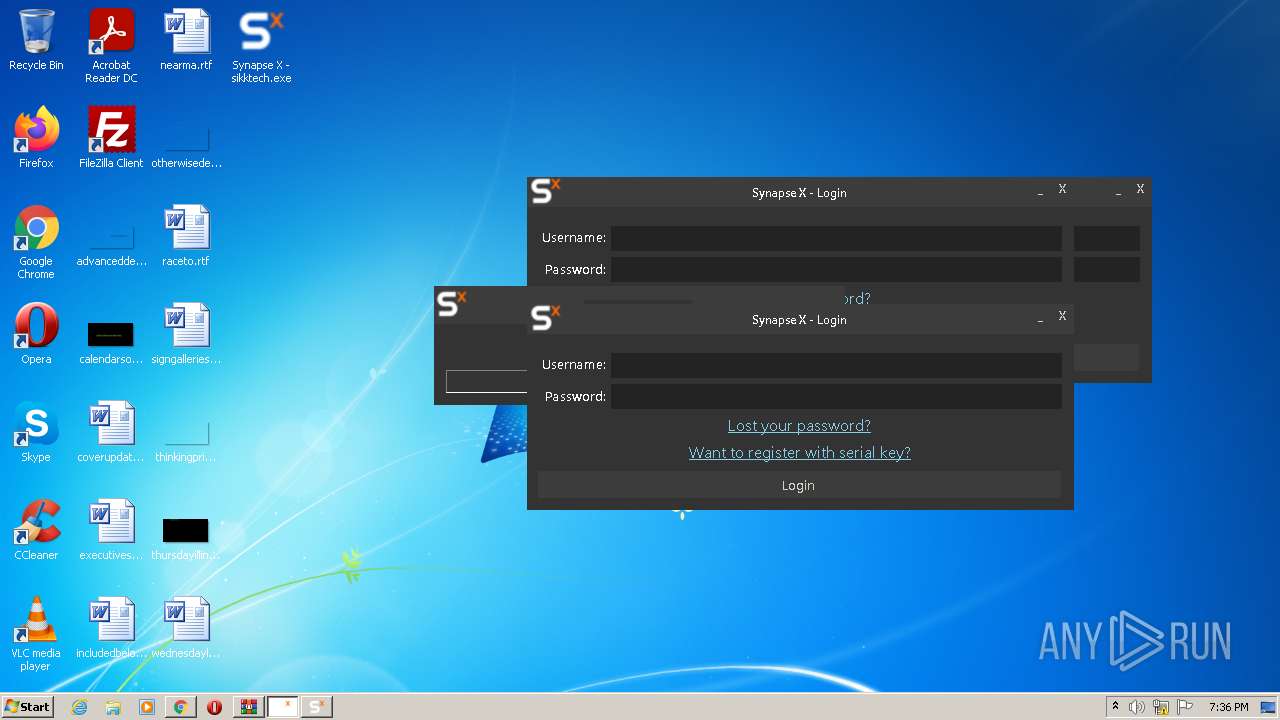Open Firefox desktop shortcut
The image size is (1280, 720).
(x=36, y=138)
